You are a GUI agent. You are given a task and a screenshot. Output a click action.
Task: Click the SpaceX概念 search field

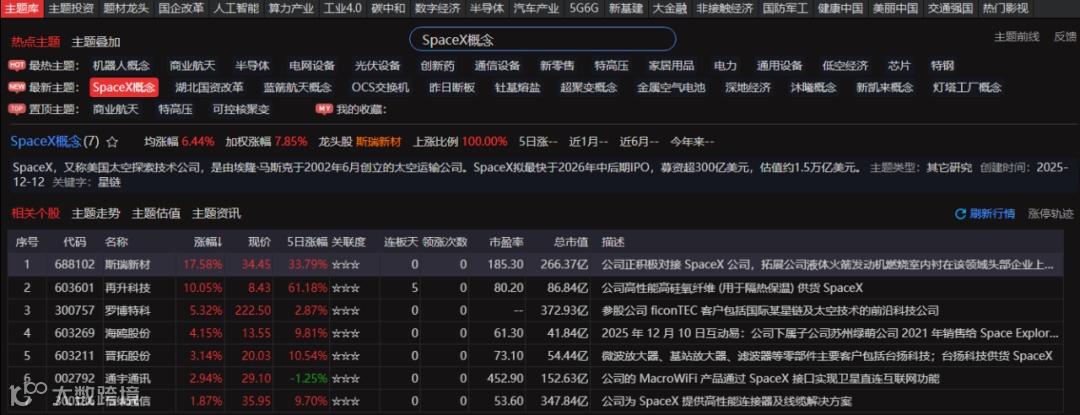point(543,39)
